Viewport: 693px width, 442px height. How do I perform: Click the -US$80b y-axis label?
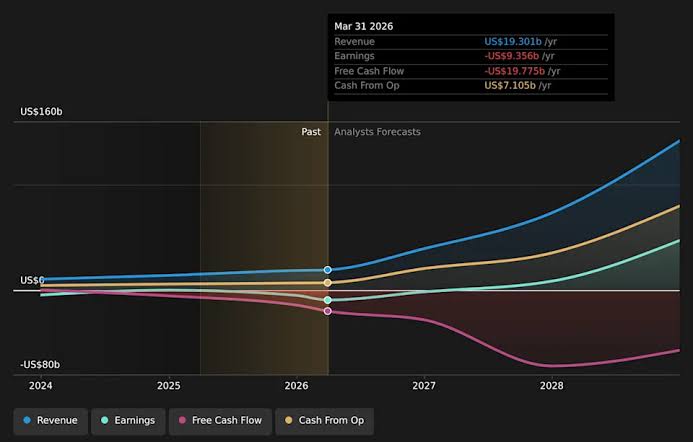[40, 365]
